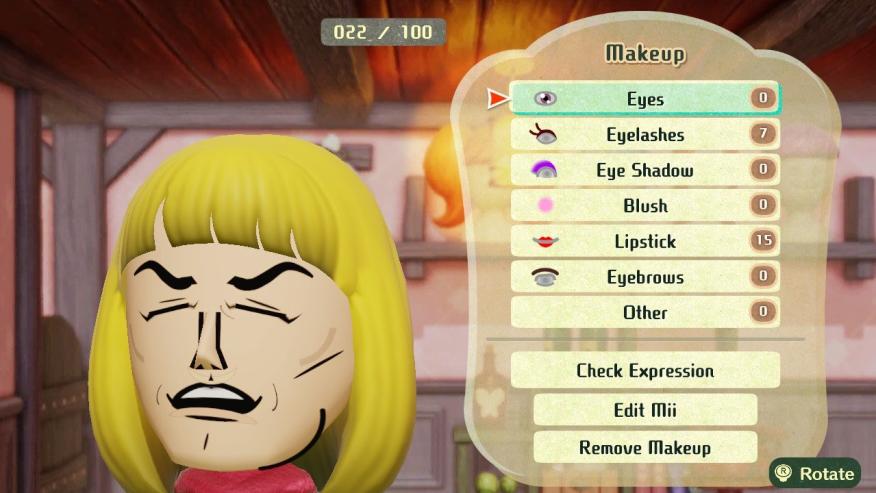Click the eyebrow icon beside Eyebrows
876x493 pixels.
click(545, 277)
